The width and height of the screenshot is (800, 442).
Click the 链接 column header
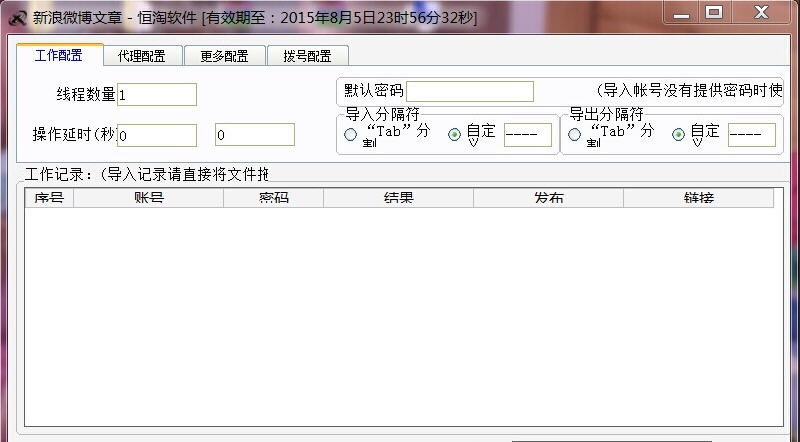coord(698,198)
